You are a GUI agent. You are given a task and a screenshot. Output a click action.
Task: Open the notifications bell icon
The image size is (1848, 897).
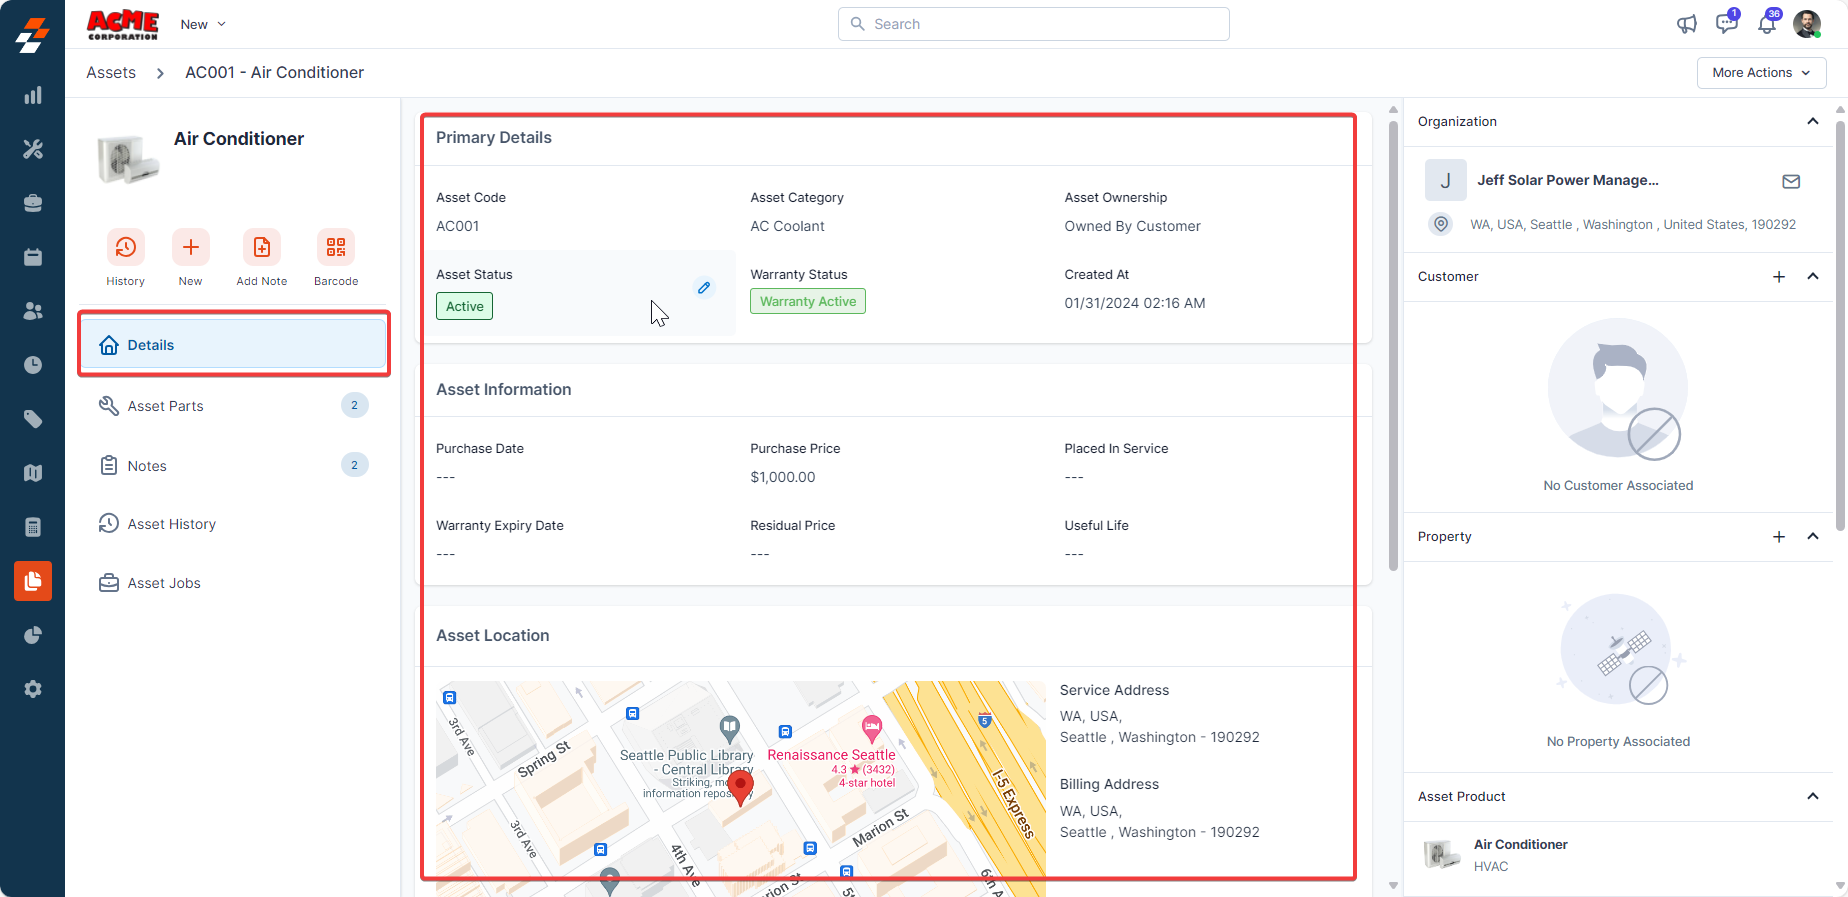(1767, 24)
